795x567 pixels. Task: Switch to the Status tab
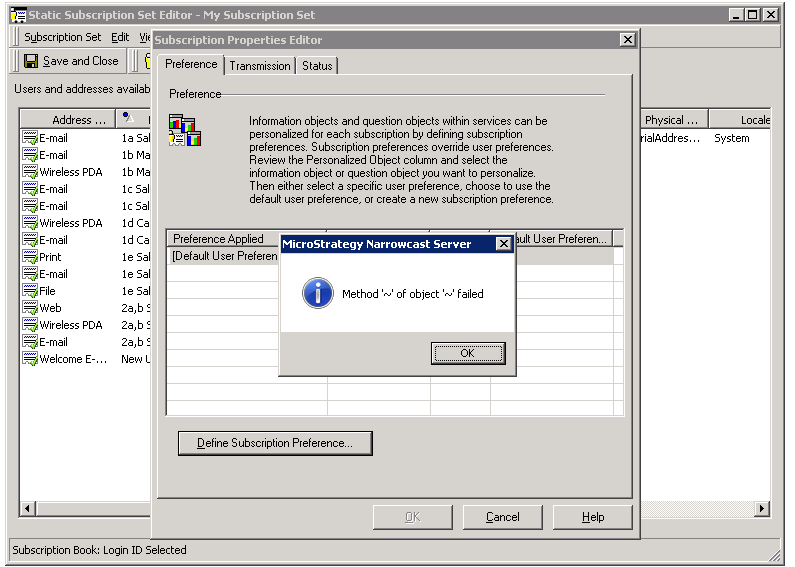pyautogui.click(x=317, y=66)
